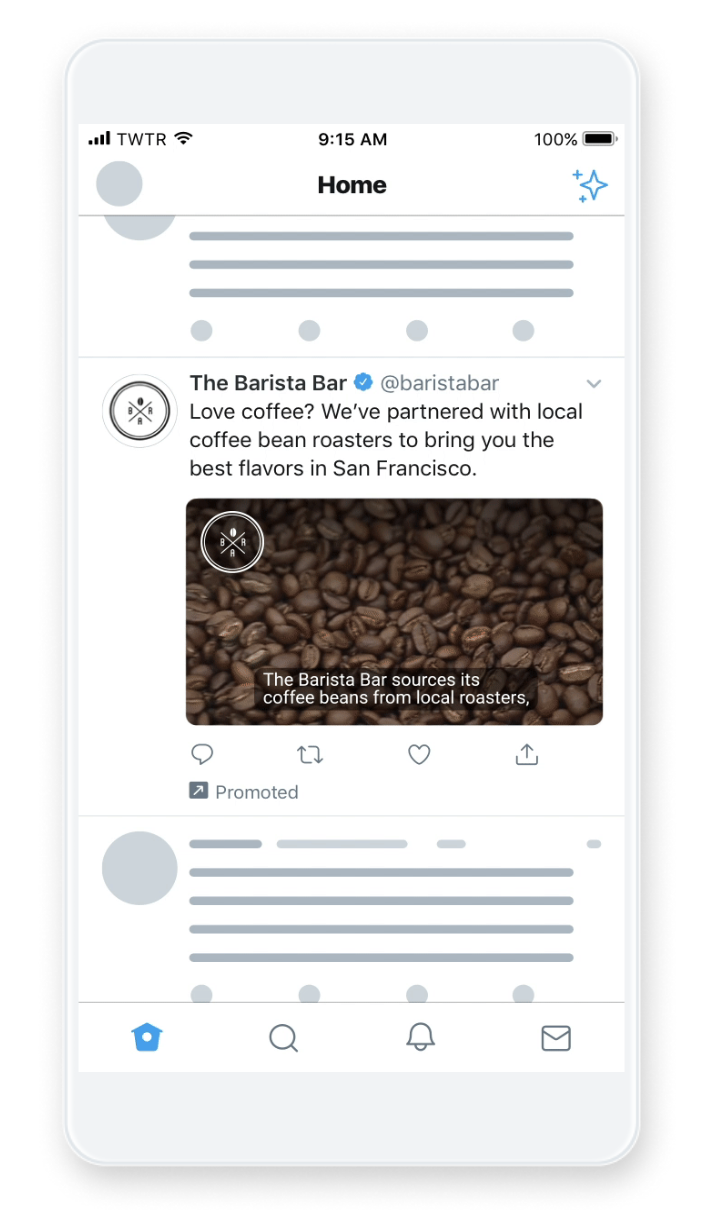The width and height of the screenshot is (728, 1218).
Task: Open the Search magnifier tab
Action: [x=284, y=1038]
